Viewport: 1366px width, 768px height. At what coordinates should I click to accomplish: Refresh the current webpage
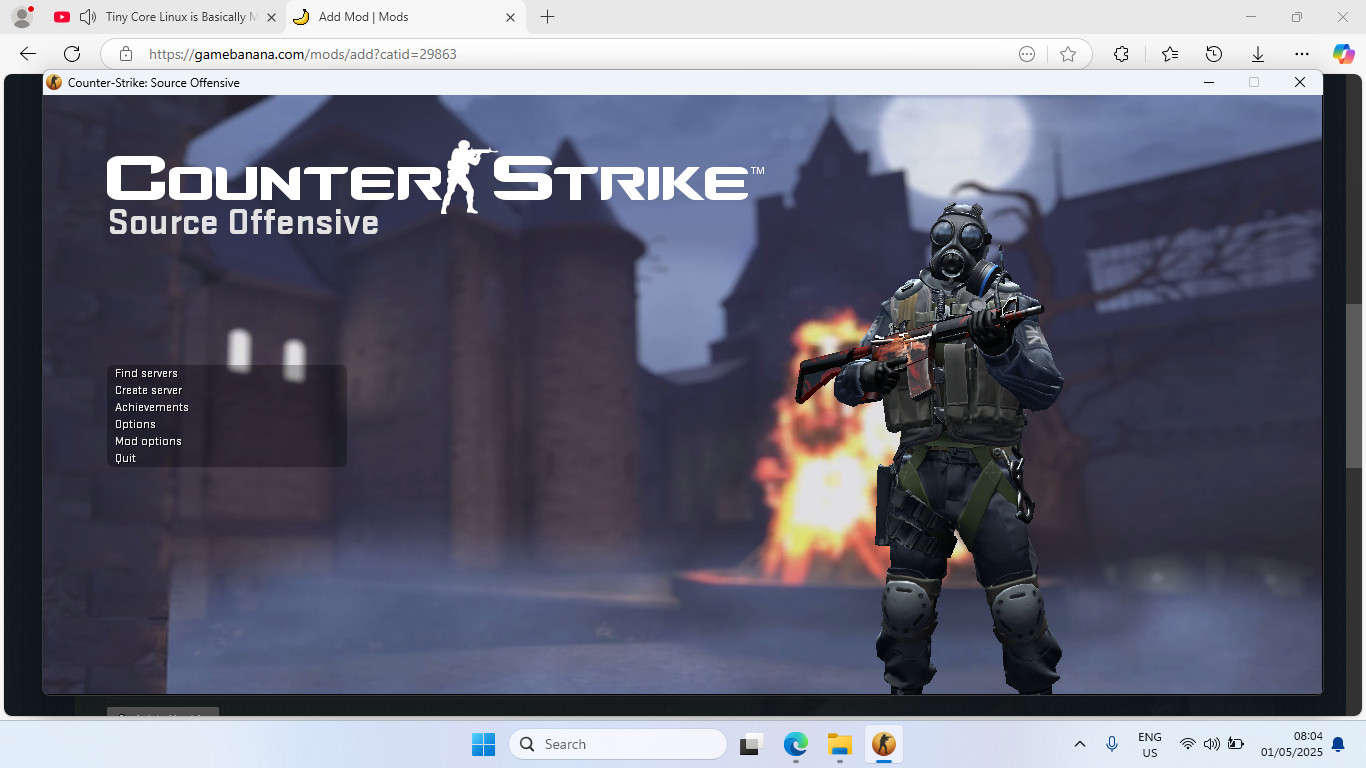pyautogui.click(x=70, y=54)
